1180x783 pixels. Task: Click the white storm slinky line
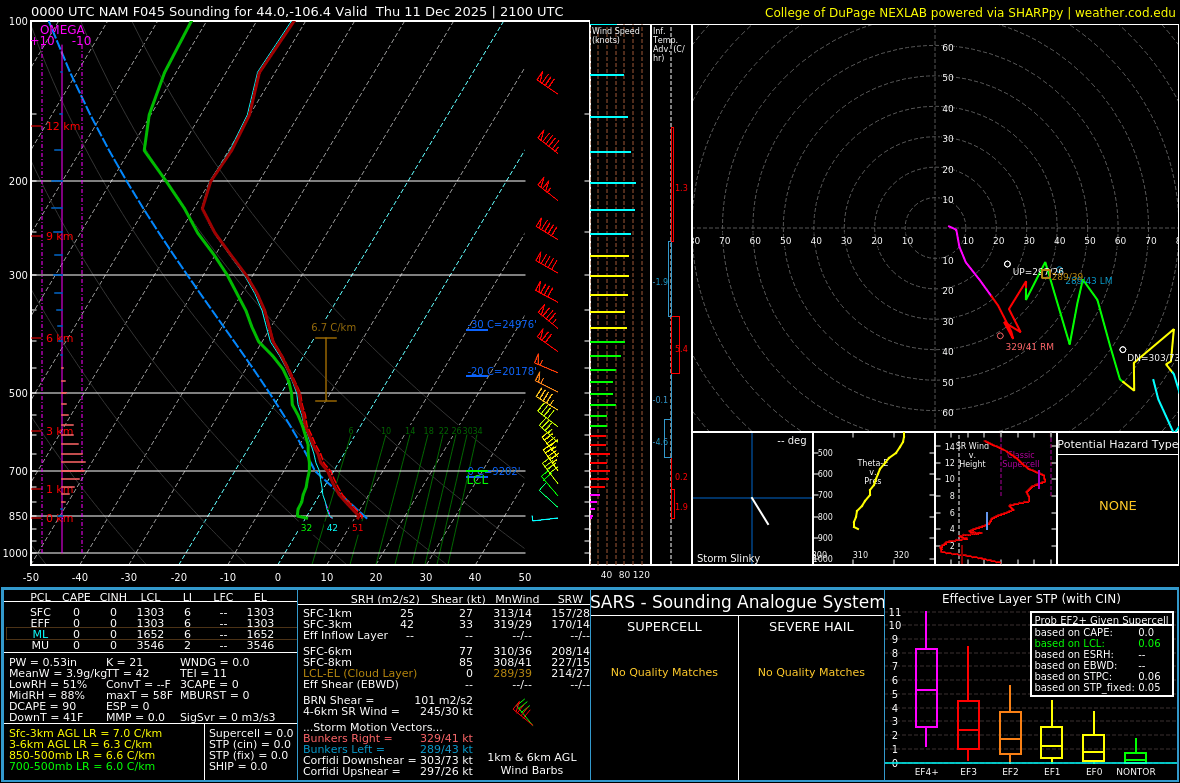pyautogui.click(x=760, y=511)
